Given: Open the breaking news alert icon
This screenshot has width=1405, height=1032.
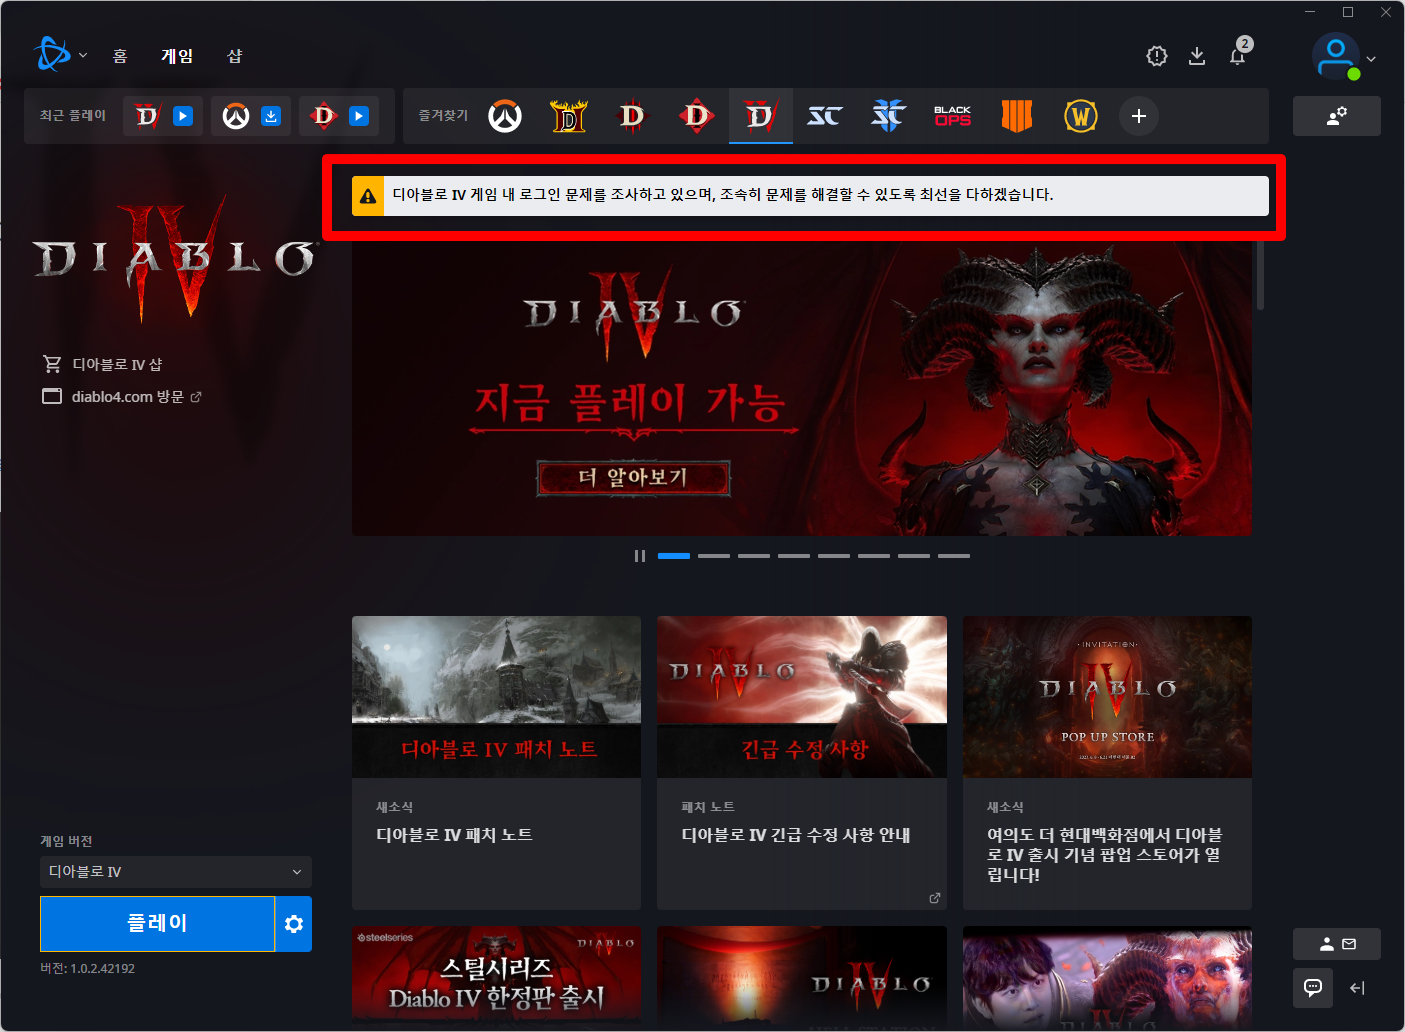Looking at the screenshot, I should [x=1157, y=56].
